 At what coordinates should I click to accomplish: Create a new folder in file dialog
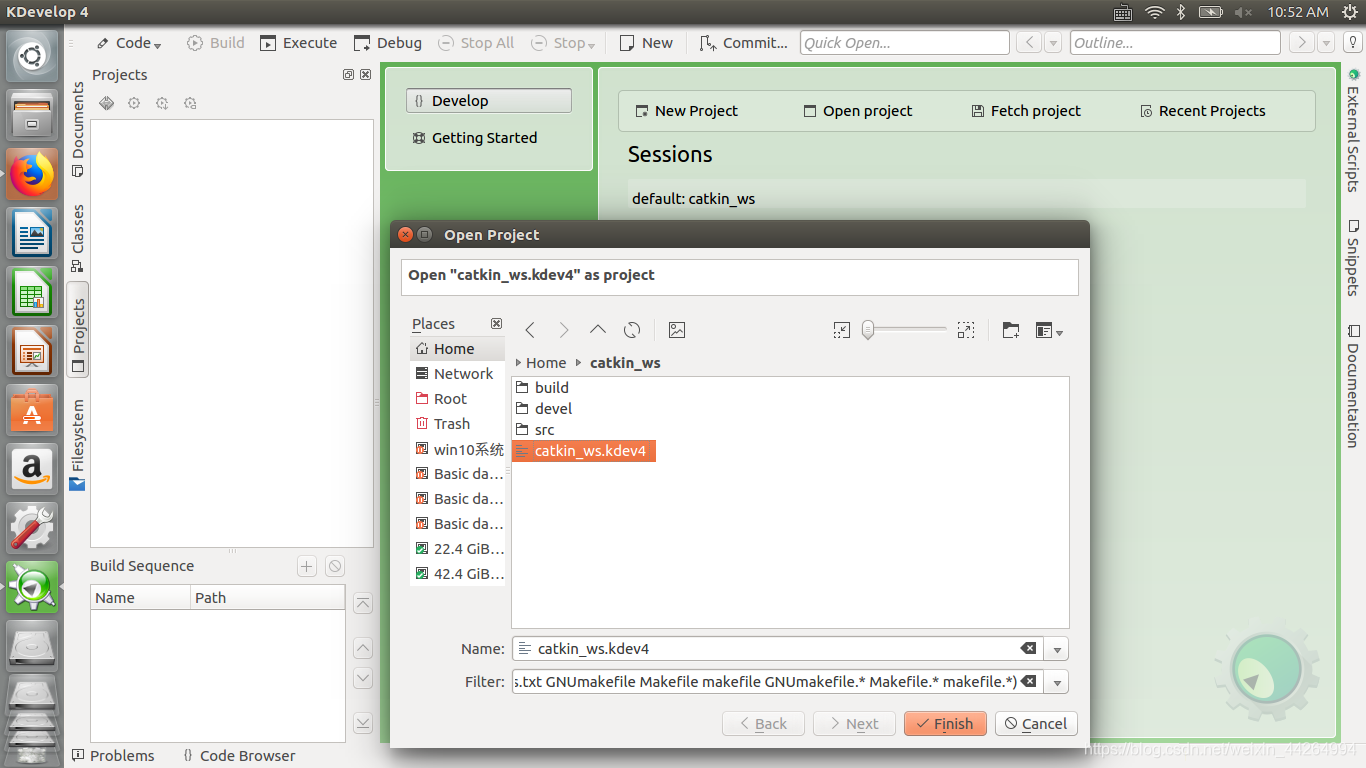click(1011, 330)
